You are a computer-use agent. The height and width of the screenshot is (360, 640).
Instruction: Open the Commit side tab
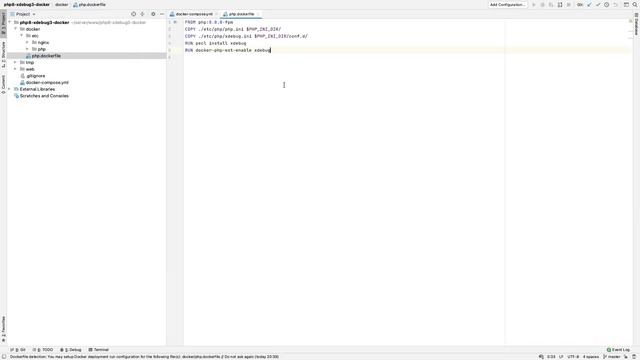pos(3,84)
